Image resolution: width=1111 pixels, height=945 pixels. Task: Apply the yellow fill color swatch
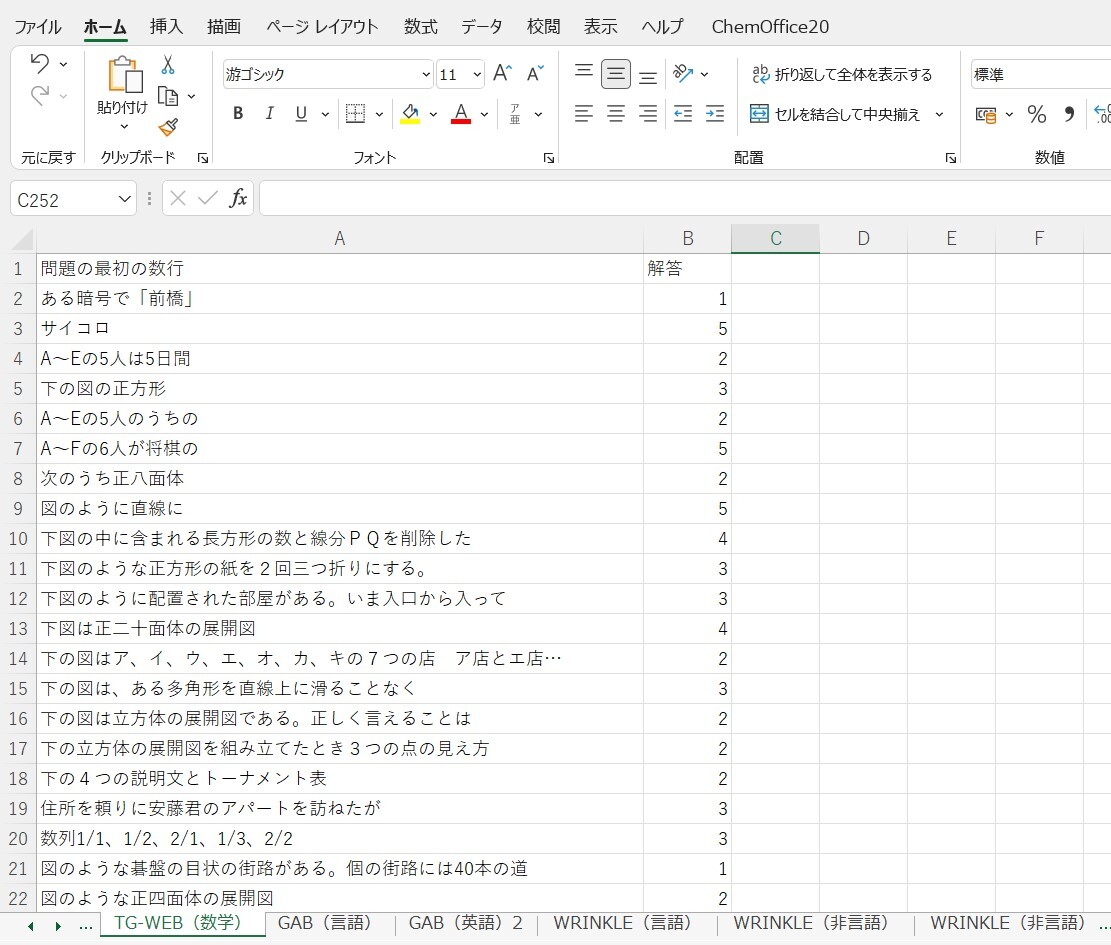410,114
